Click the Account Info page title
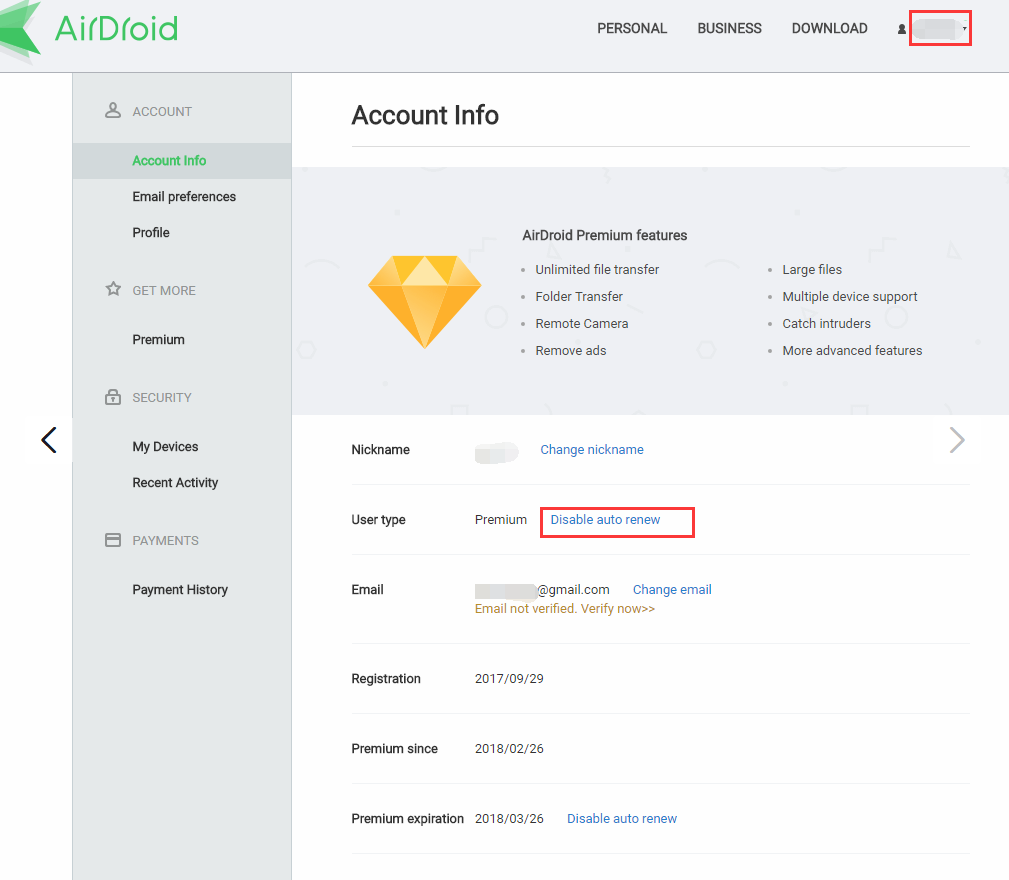This screenshot has width=1009, height=880. (x=425, y=115)
